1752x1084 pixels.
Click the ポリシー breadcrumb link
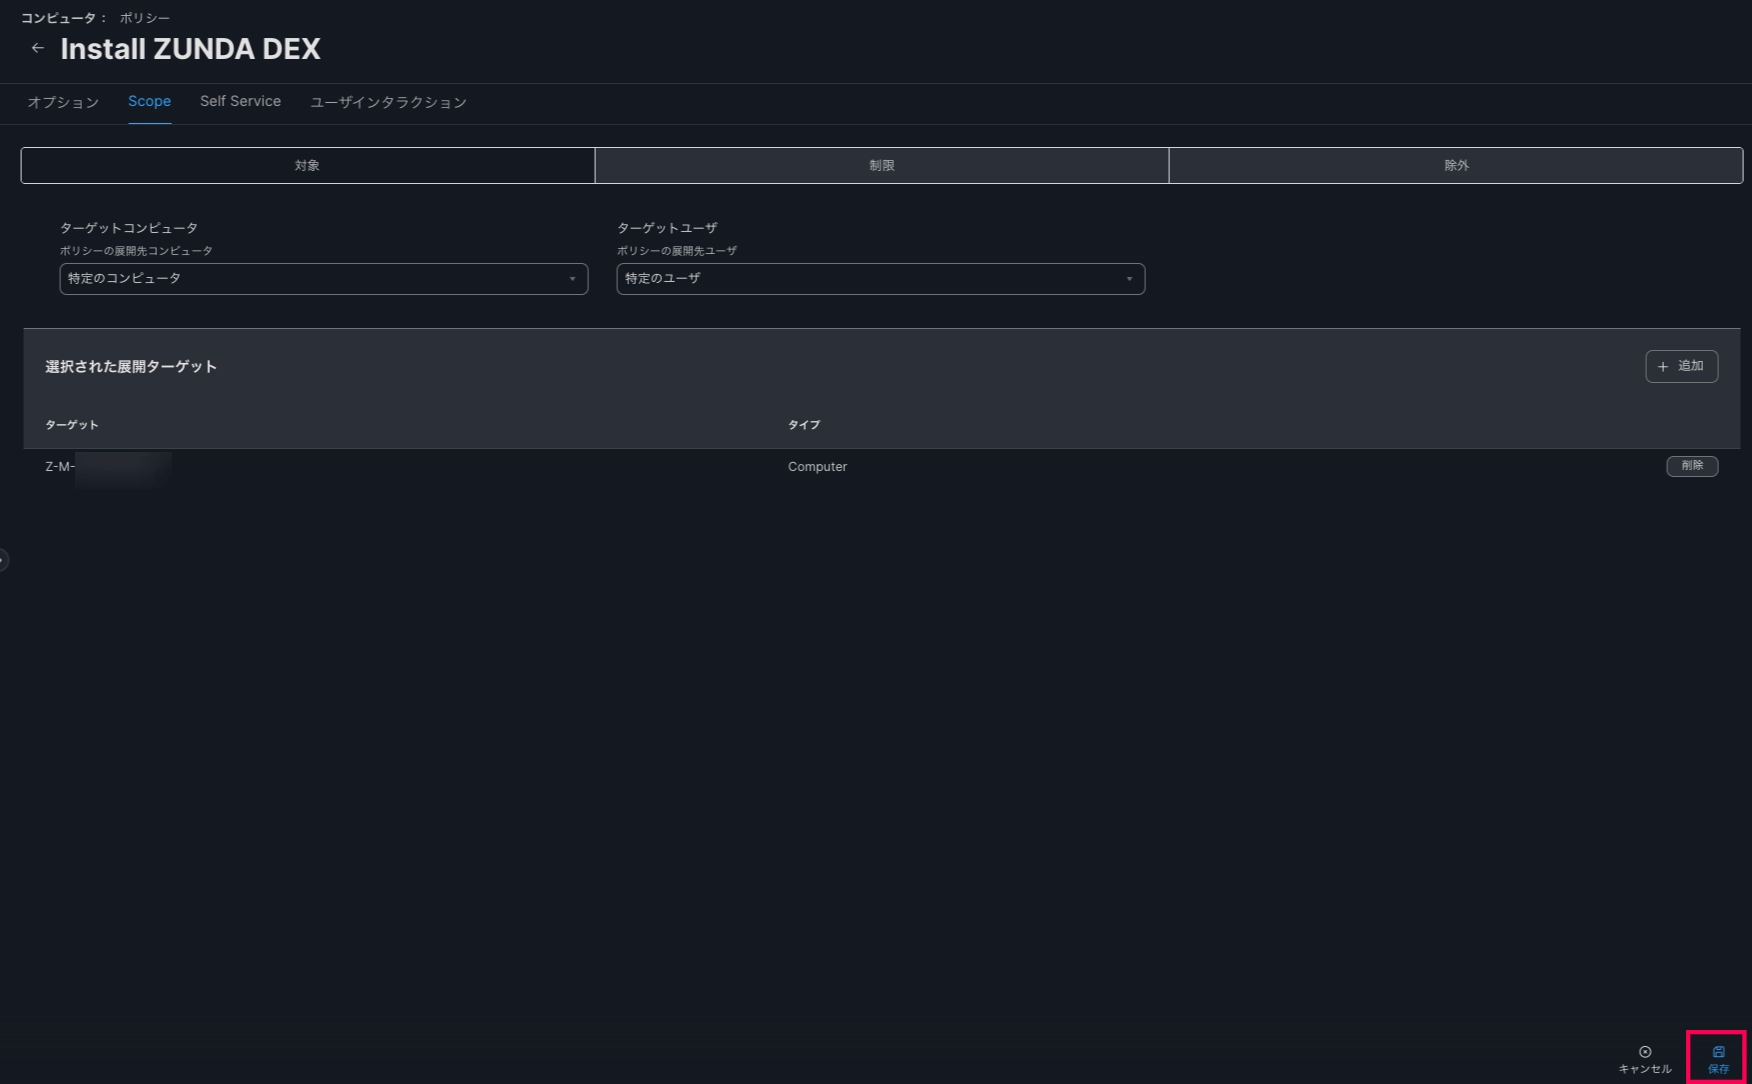145,18
